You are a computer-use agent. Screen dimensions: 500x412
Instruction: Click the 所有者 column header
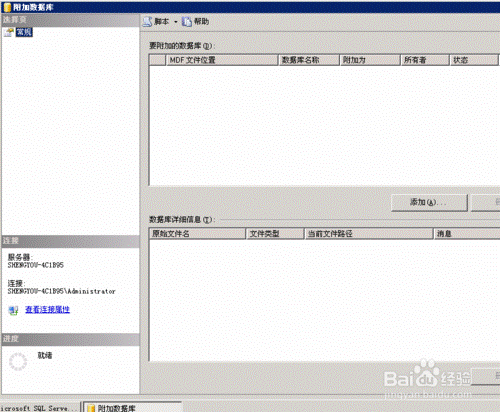[425, 60]
